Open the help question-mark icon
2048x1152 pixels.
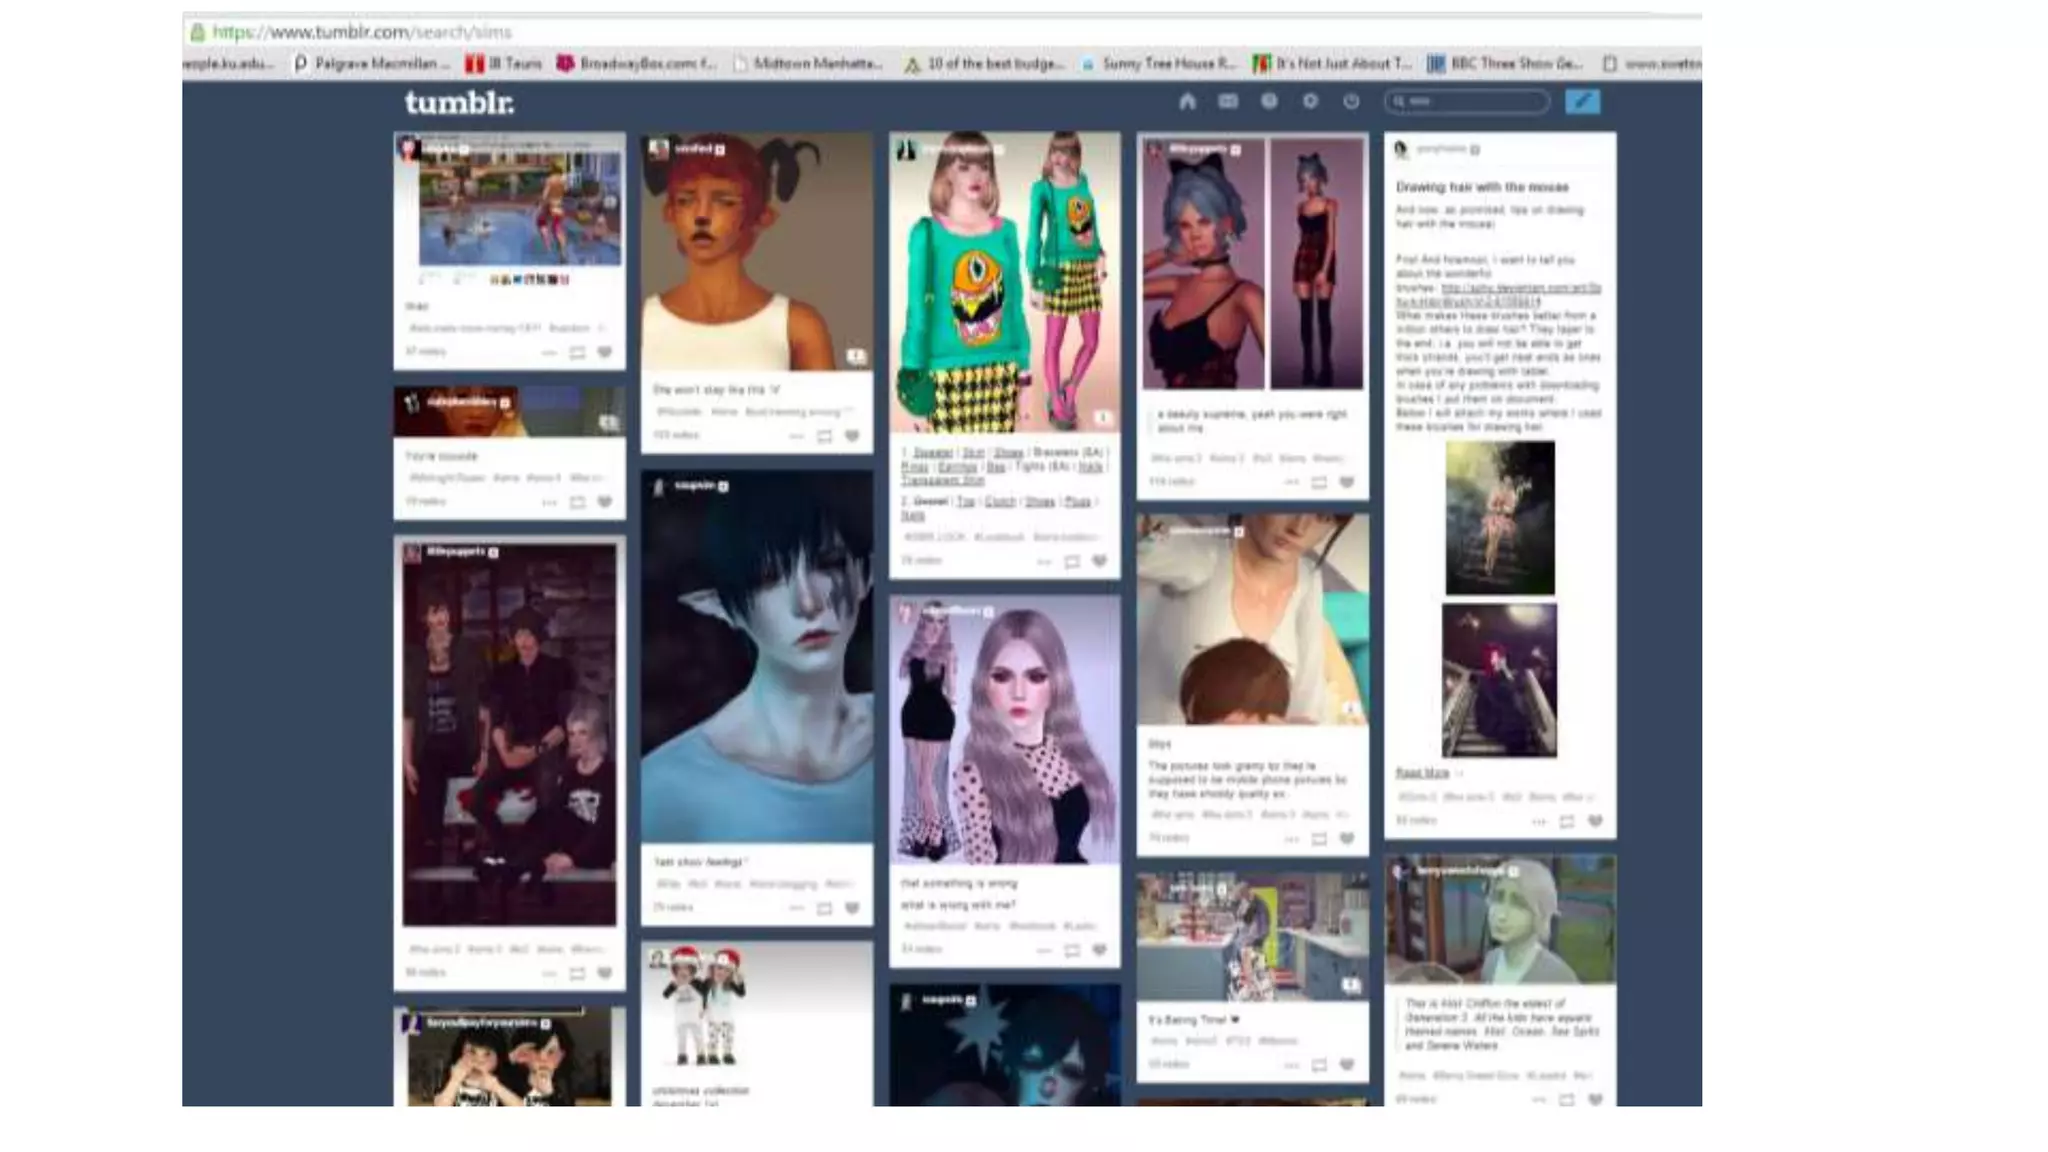tap(1269, 101)
